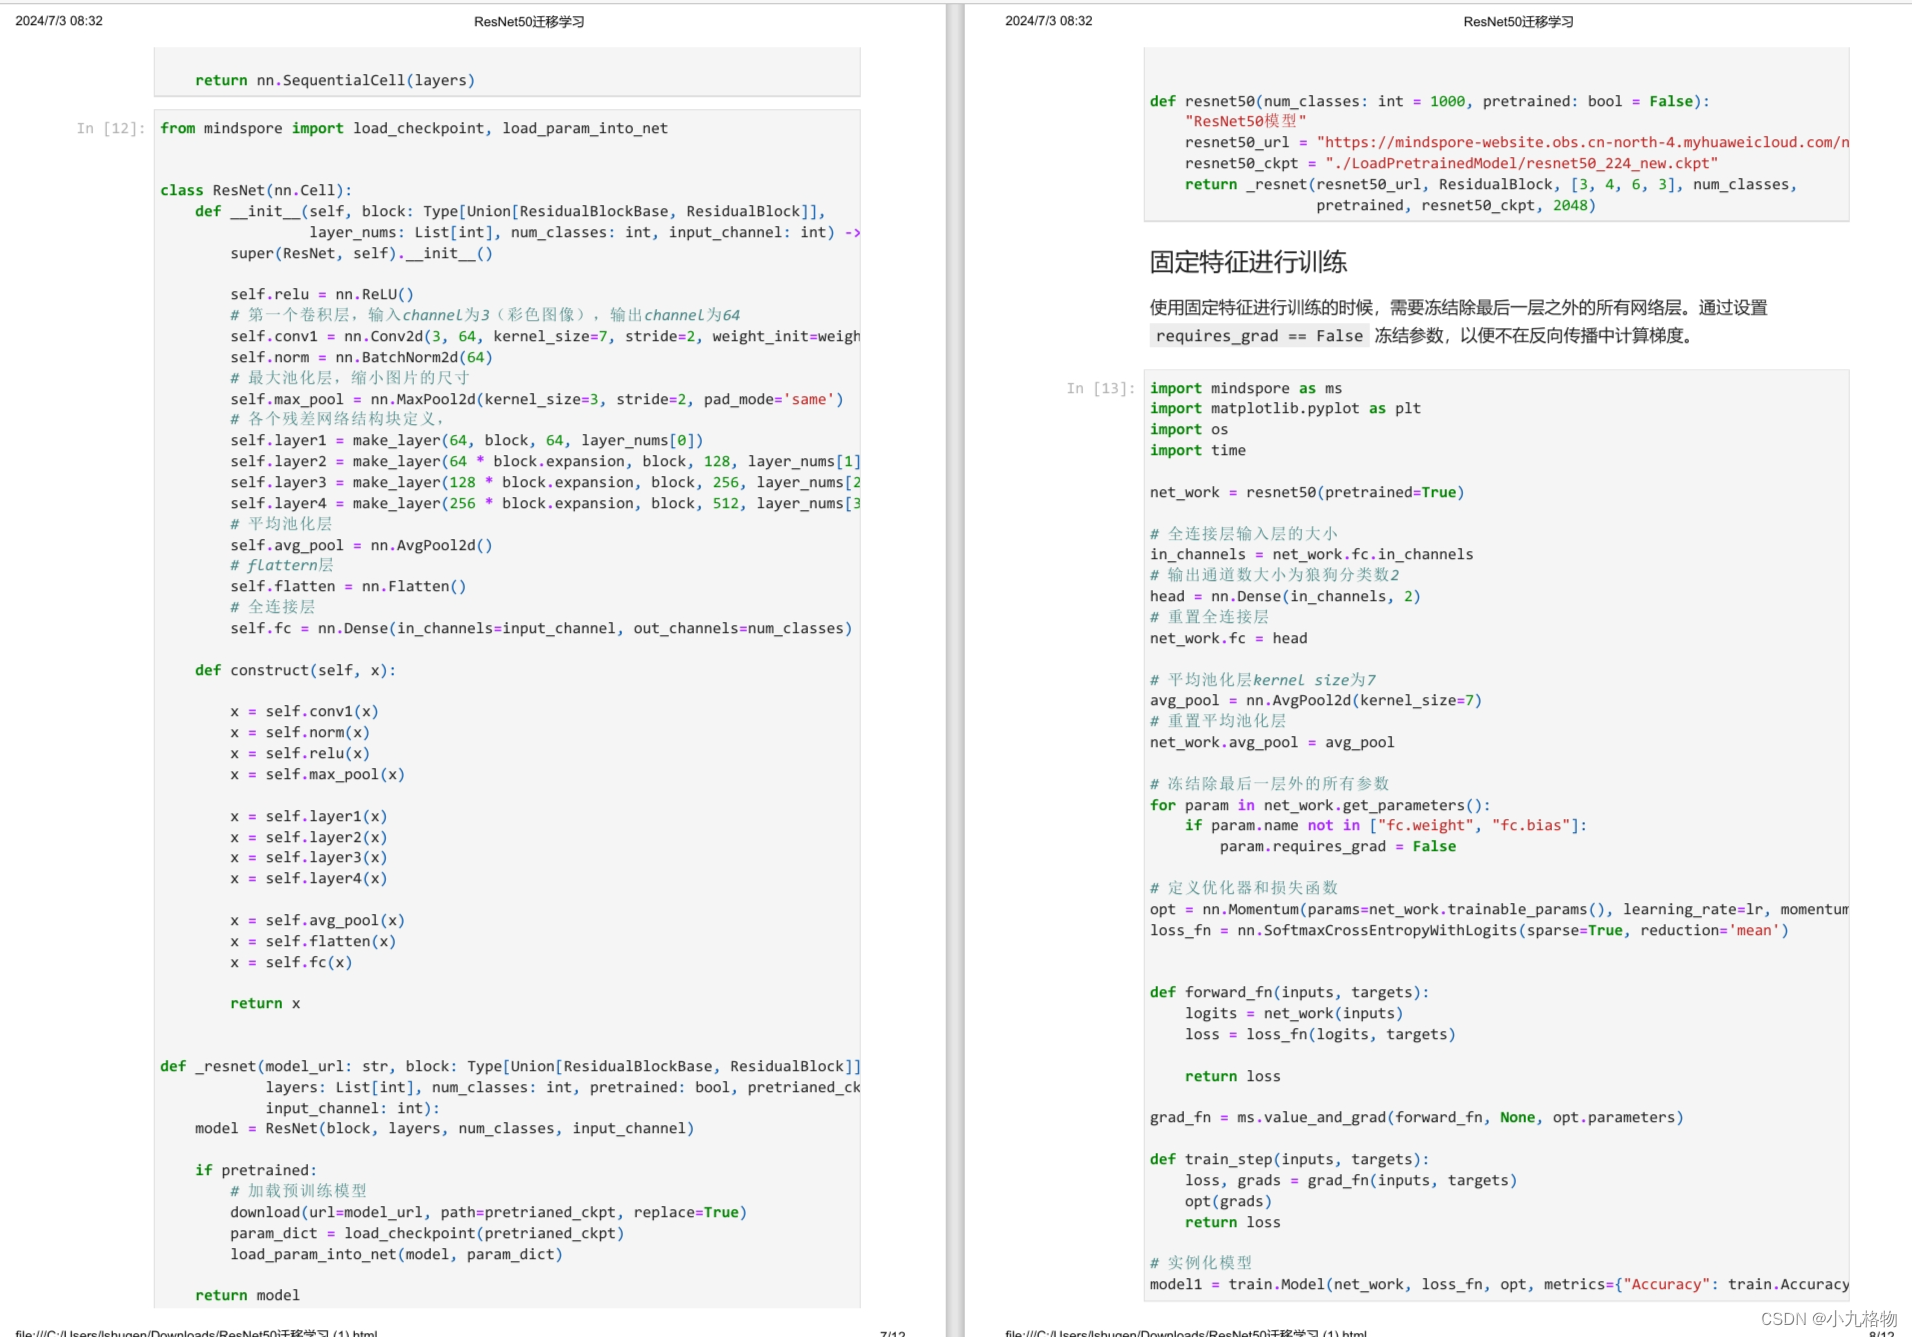Click the 'def forward_fn(inputs, targets):' line
1912x1337 pixels.
tap(1290, 992)
